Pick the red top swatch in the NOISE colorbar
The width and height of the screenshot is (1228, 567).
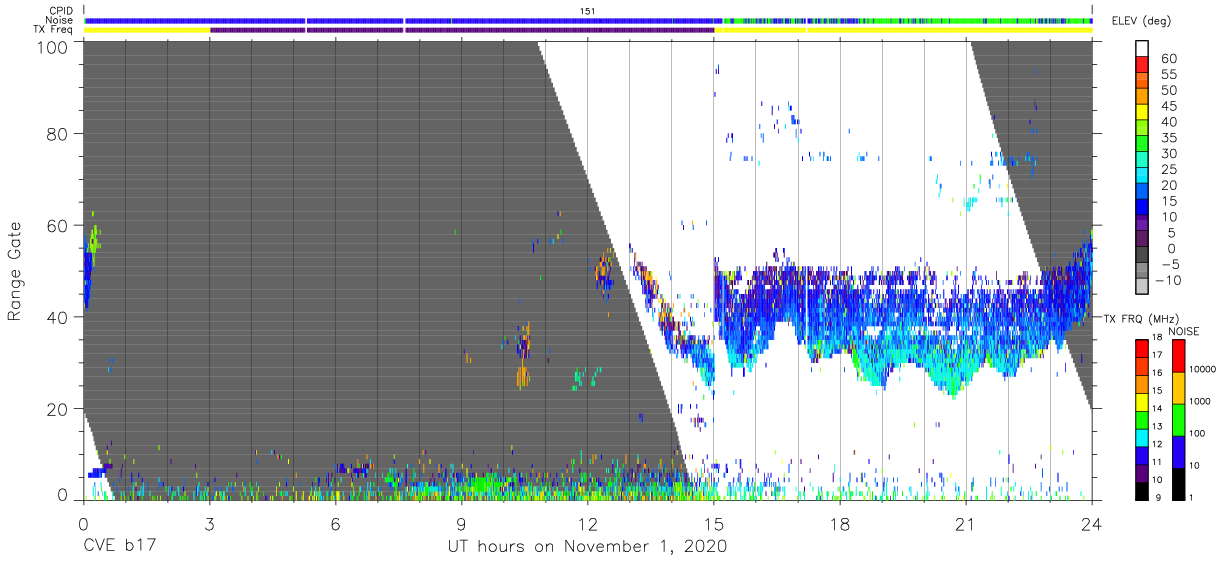tap(1177, 356)
